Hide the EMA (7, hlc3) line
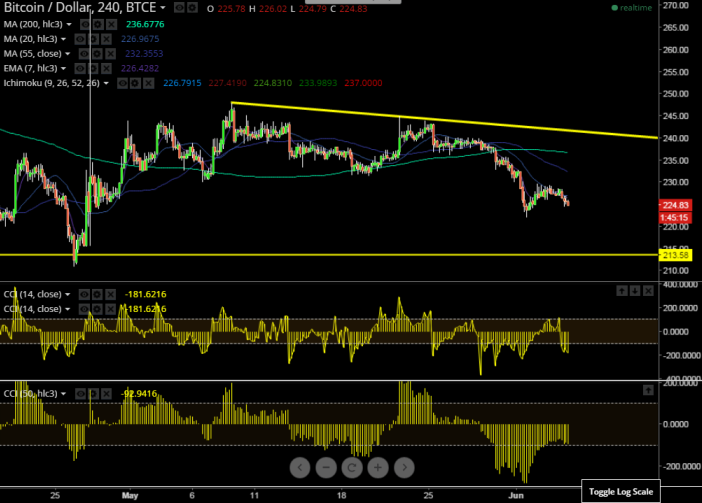 [x=80, y=68]
